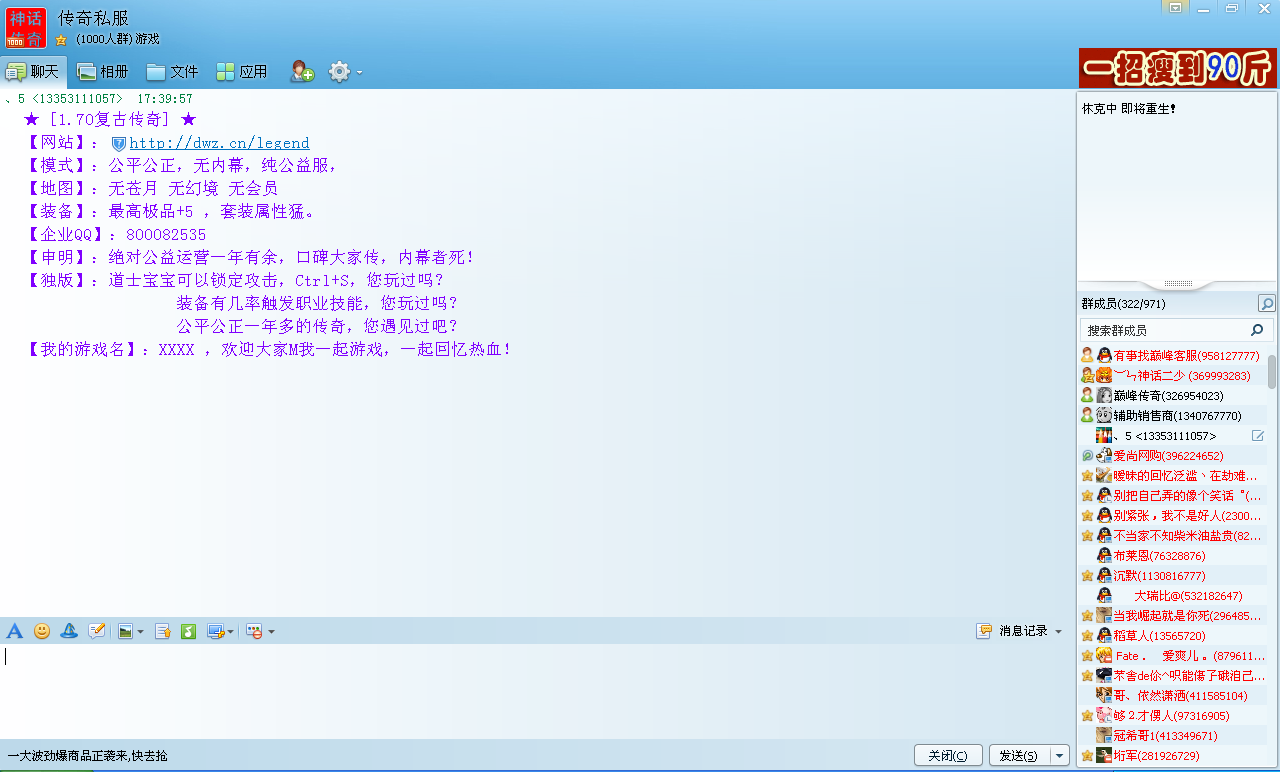Click the group notice 休克中 即将重生
Image resolution: width=1280 pixels, height=772 pixels.
(x=1129, y=109)
